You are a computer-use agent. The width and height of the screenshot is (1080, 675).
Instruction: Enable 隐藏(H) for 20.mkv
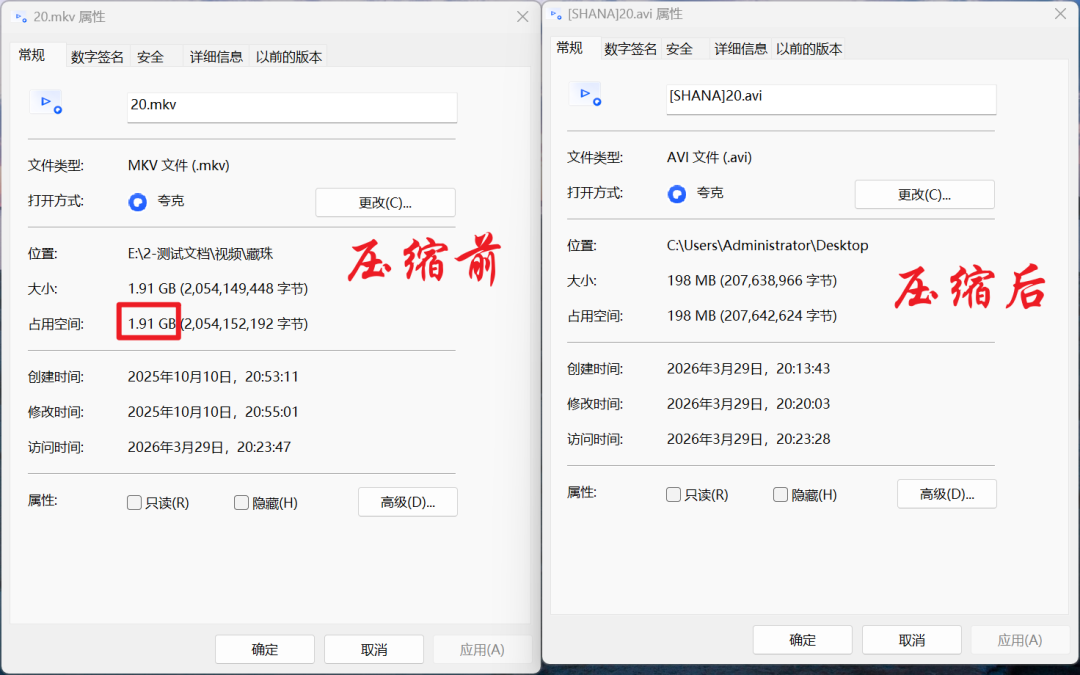tap(239, 502)
